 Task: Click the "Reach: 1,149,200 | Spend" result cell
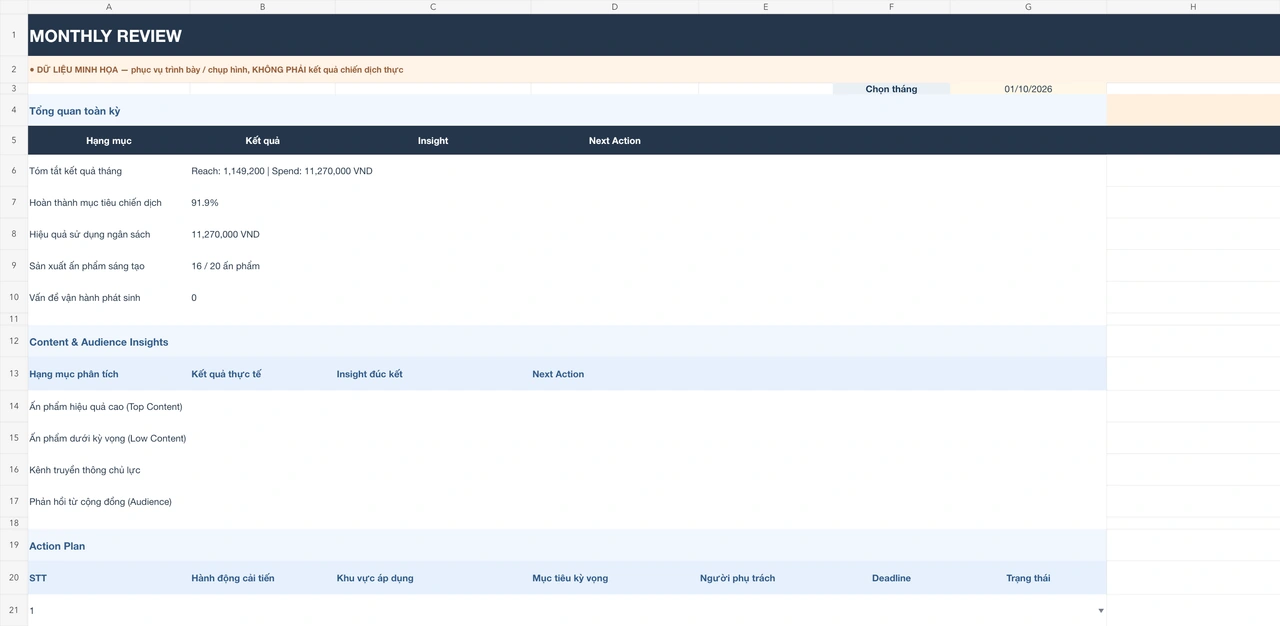click(x=282, y=171)
